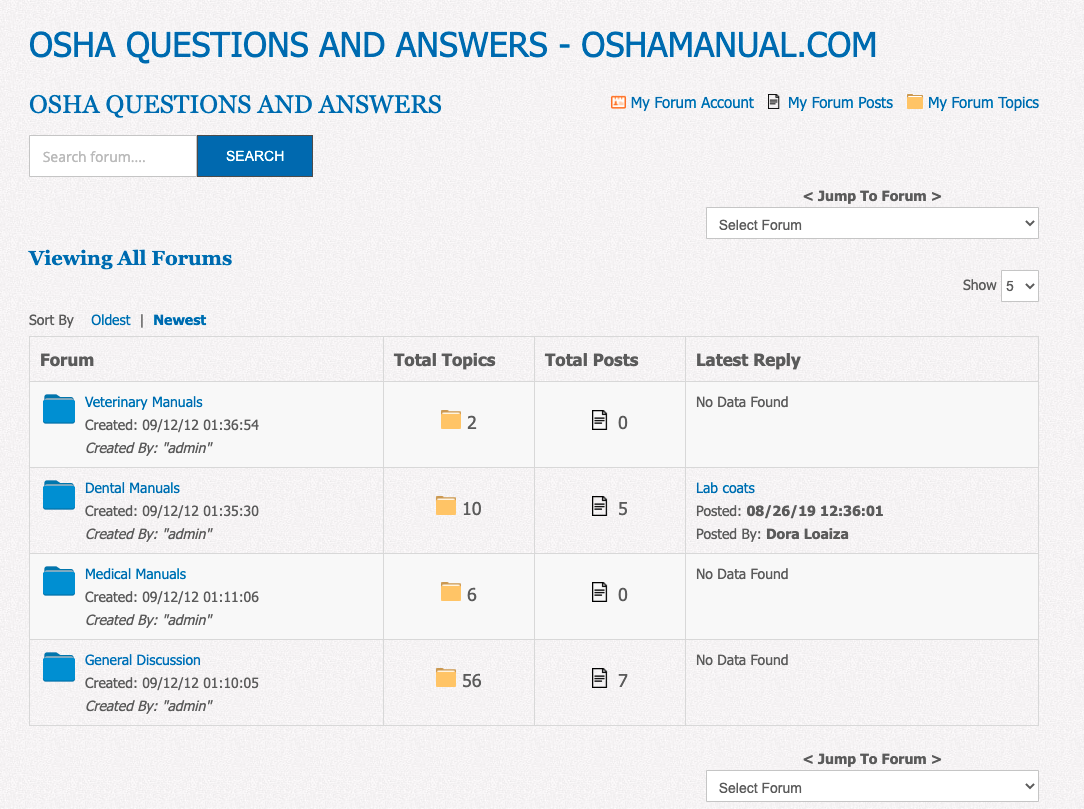Click the post count 5 for Dental Manuals
The height and width of the screenshot is (809, 1084).
pos(623,509)
